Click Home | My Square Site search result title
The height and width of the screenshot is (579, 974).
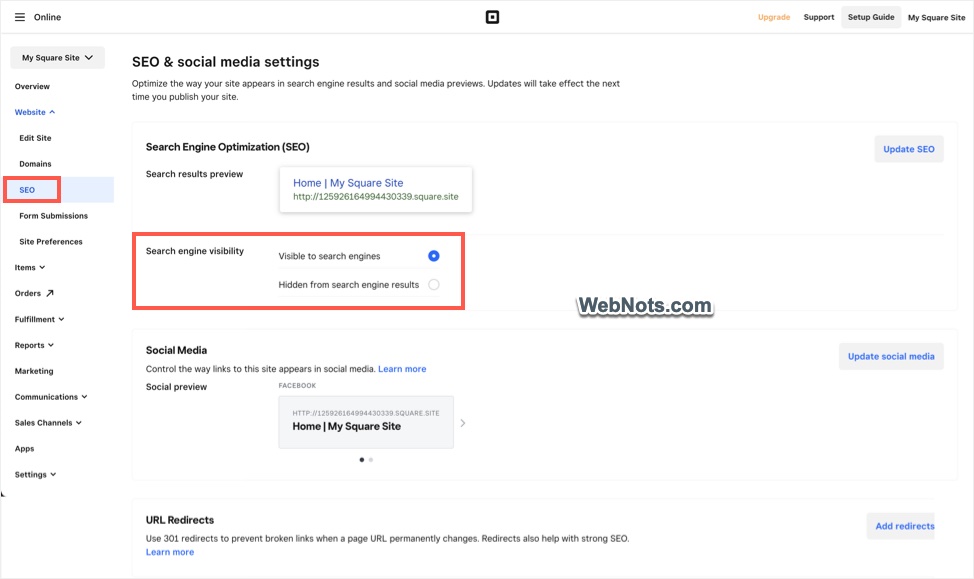click(x=348, y=183)
